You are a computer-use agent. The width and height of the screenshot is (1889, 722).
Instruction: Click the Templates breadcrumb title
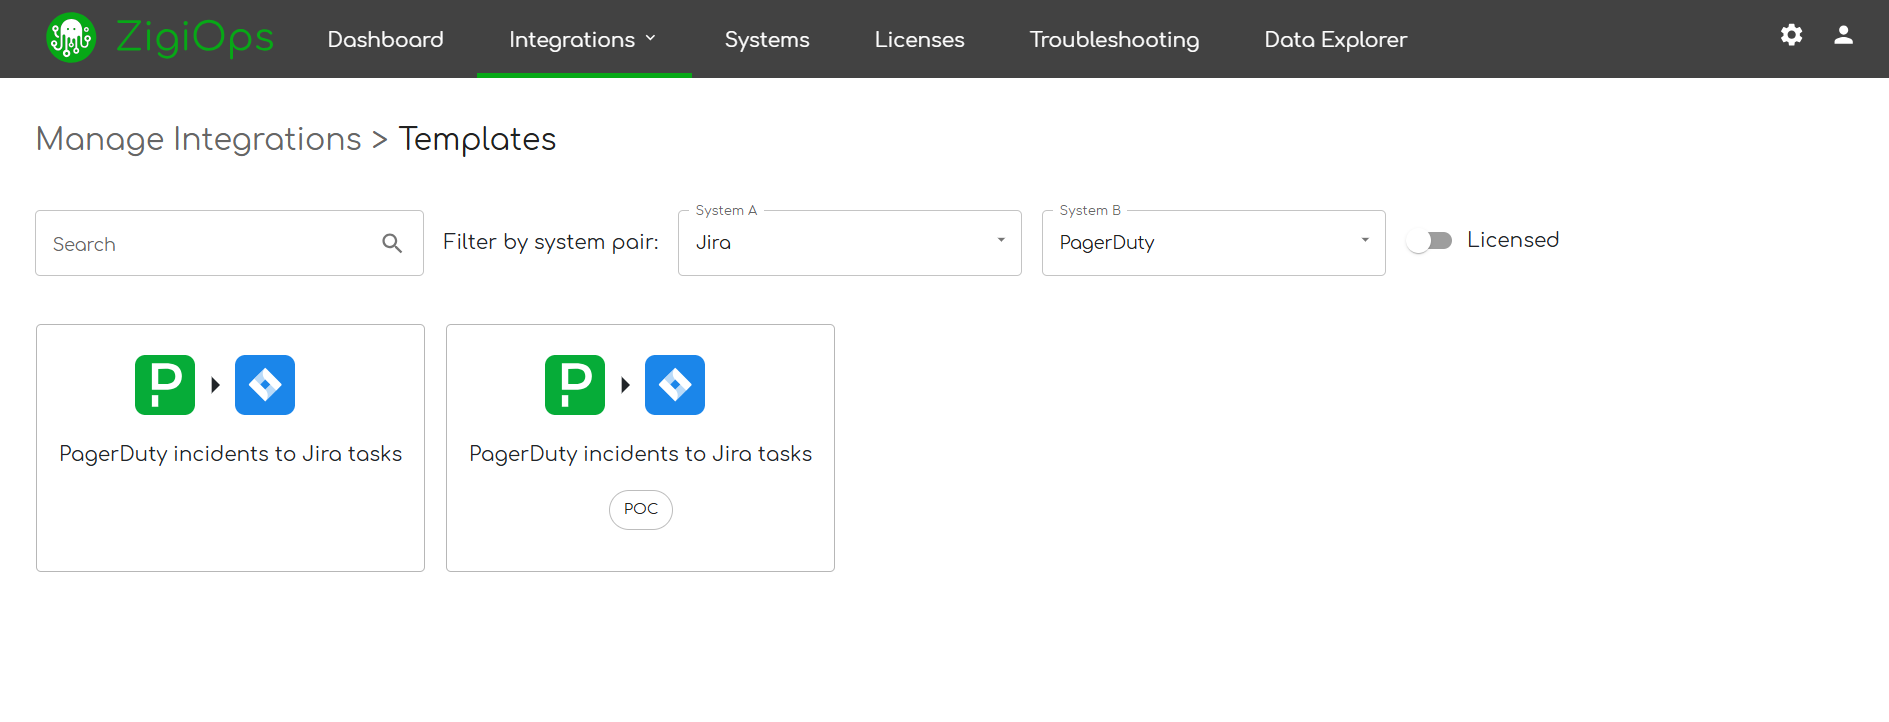(x=477, y=139)
